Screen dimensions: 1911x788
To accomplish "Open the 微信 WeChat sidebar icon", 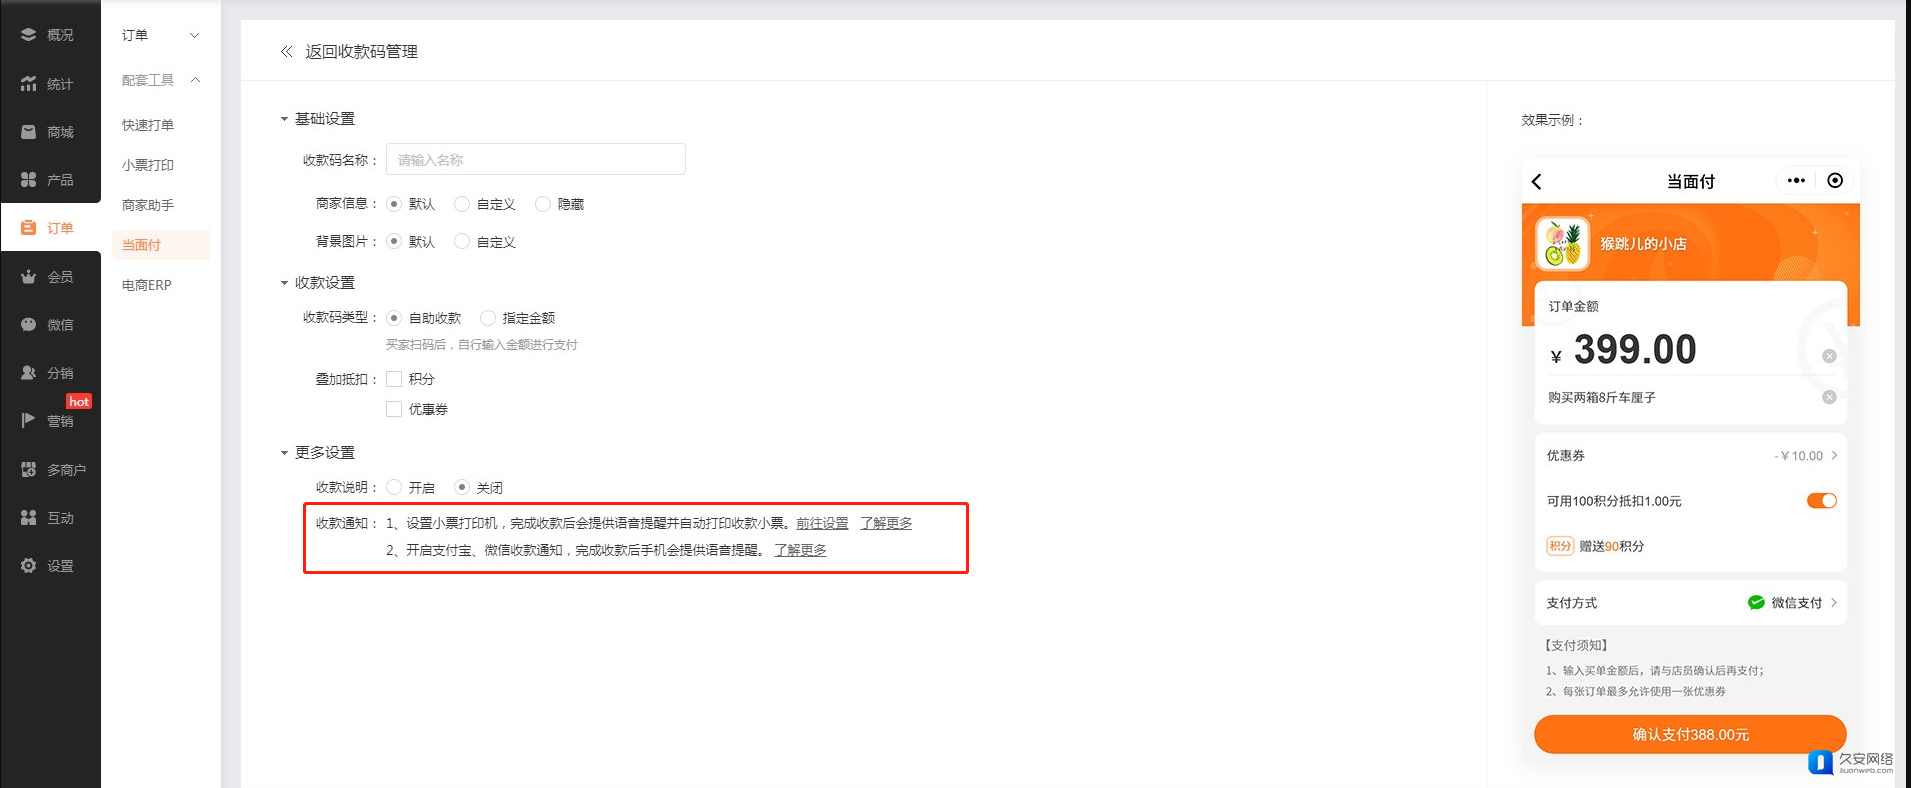I will 28,325.
